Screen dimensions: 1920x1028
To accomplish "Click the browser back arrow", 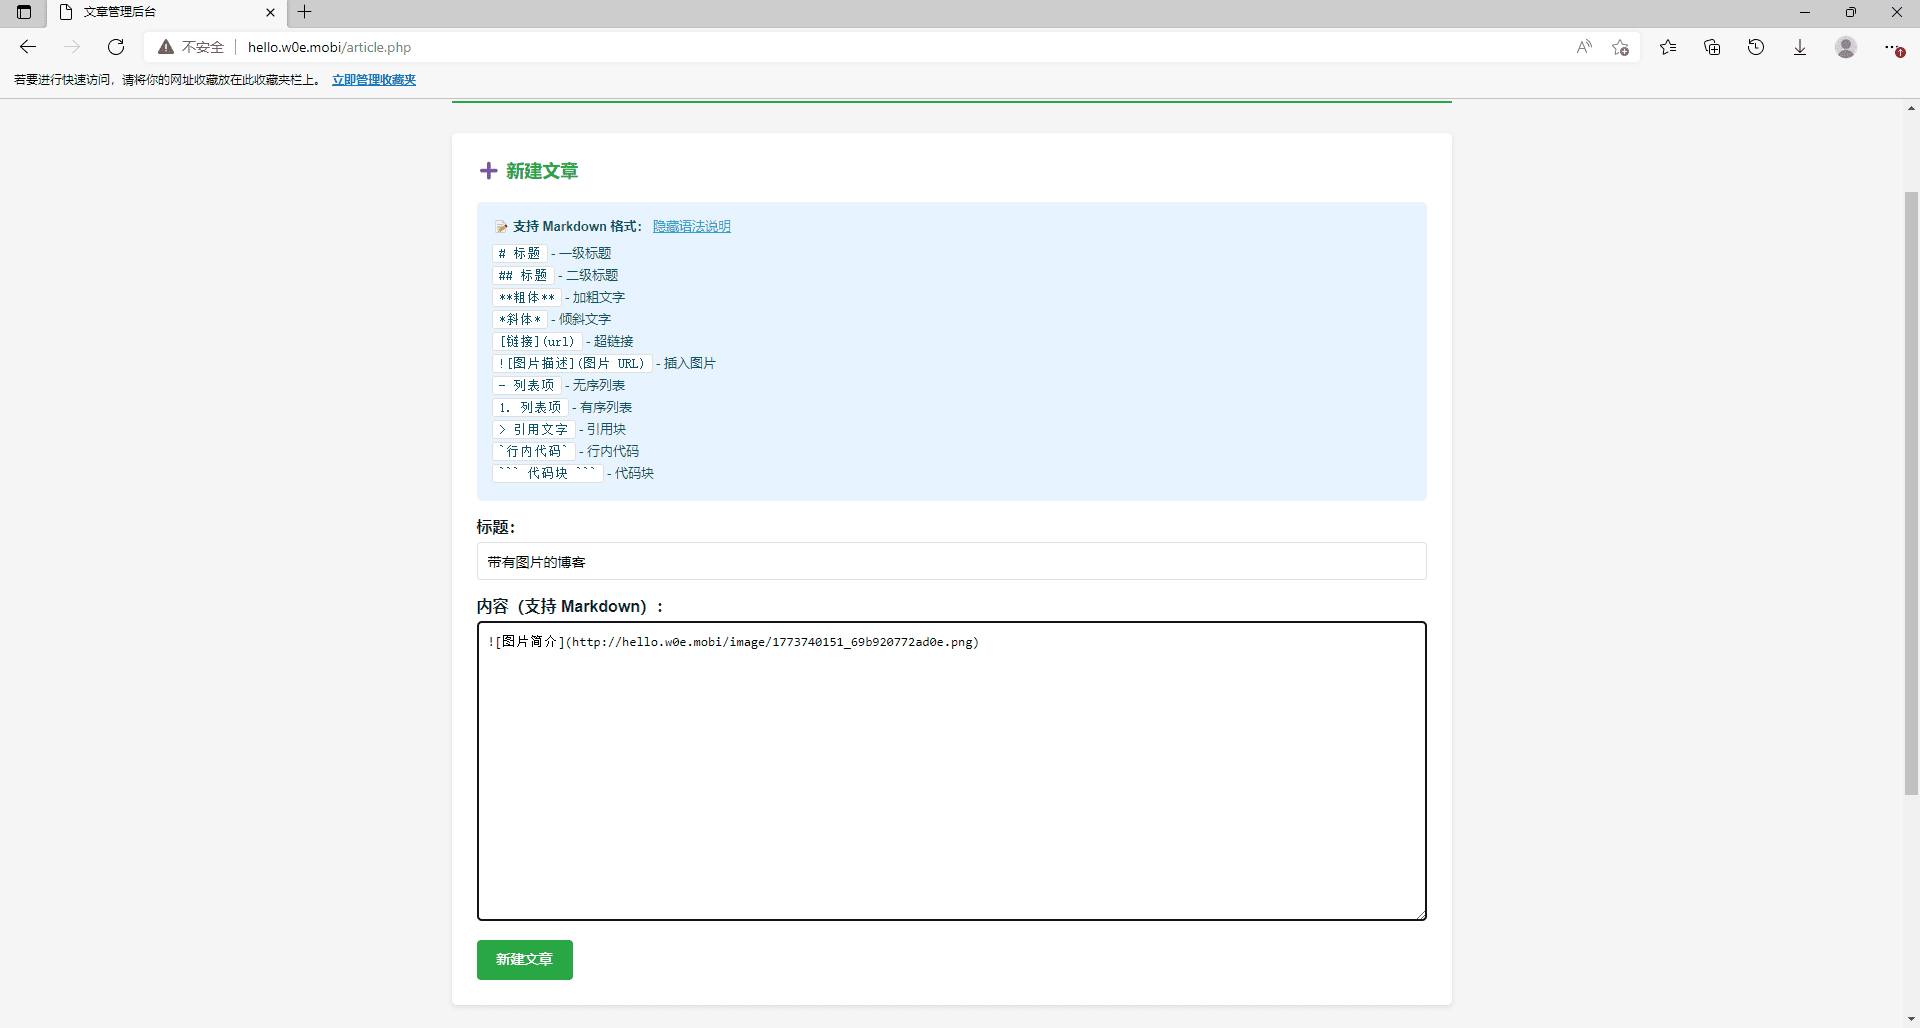I will click(x=28, y=47).
